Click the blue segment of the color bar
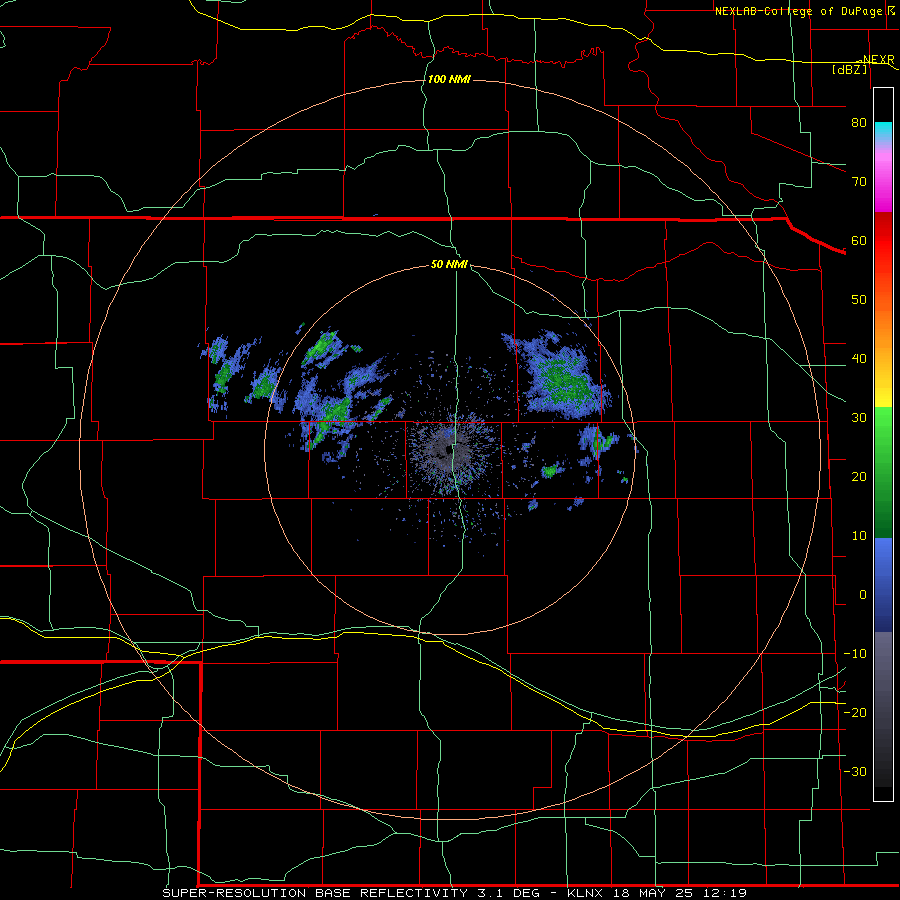This screenshot has width=900, height=900. (883, 584)
